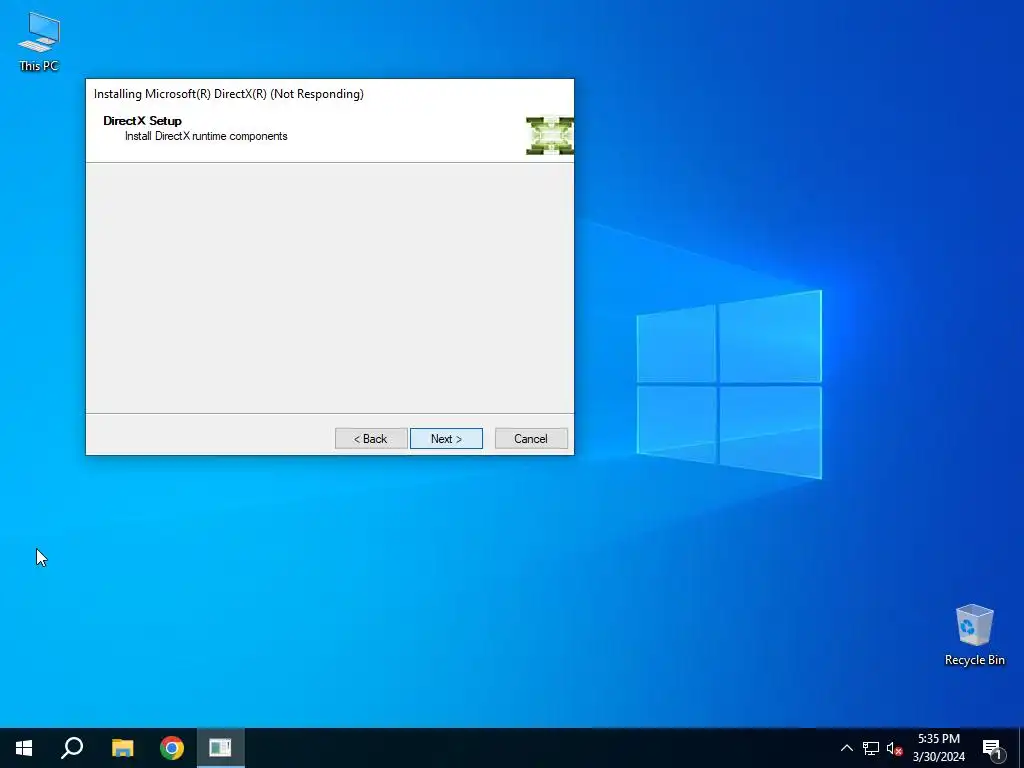This screenshot has height=768, width=1024.
Task: Click the 'DirectX Setup' heading text
Action: [x=142, y=121]
